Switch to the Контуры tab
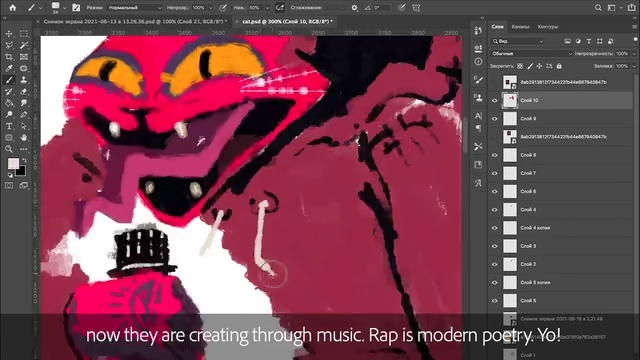Screen dimensions: 640x360 (x=548, y=27)
